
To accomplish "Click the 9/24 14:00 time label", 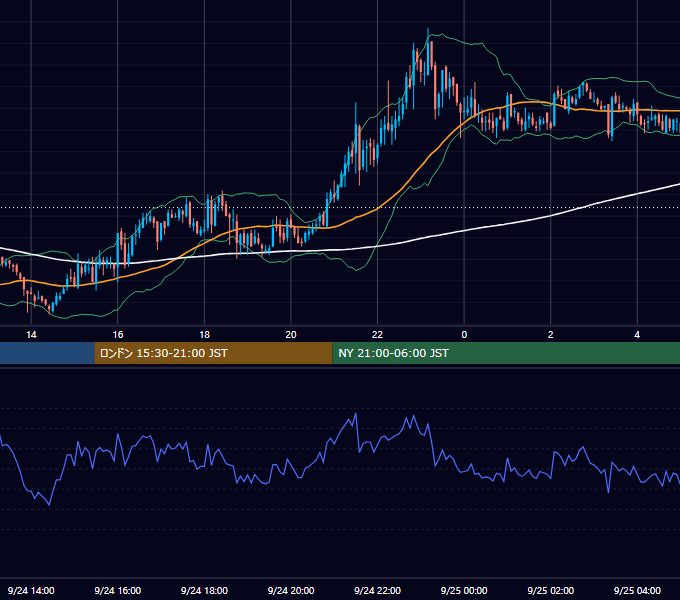I will pyautogui.click(x=31, y=590).
